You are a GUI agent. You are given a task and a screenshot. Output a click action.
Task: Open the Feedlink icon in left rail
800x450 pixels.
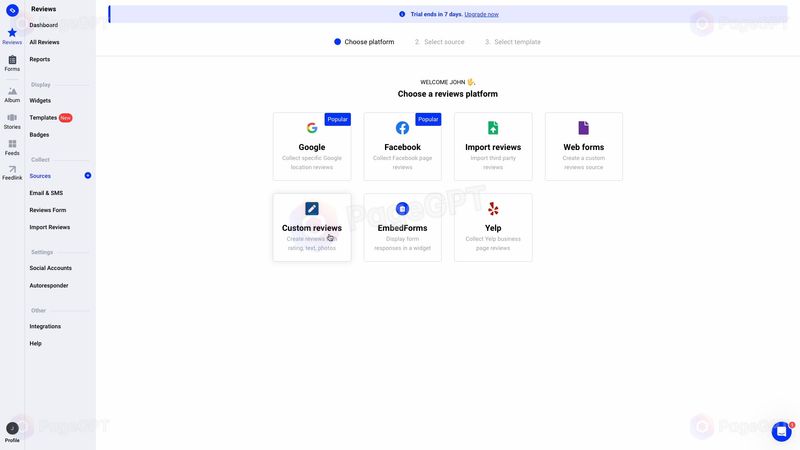pos(12,169)
